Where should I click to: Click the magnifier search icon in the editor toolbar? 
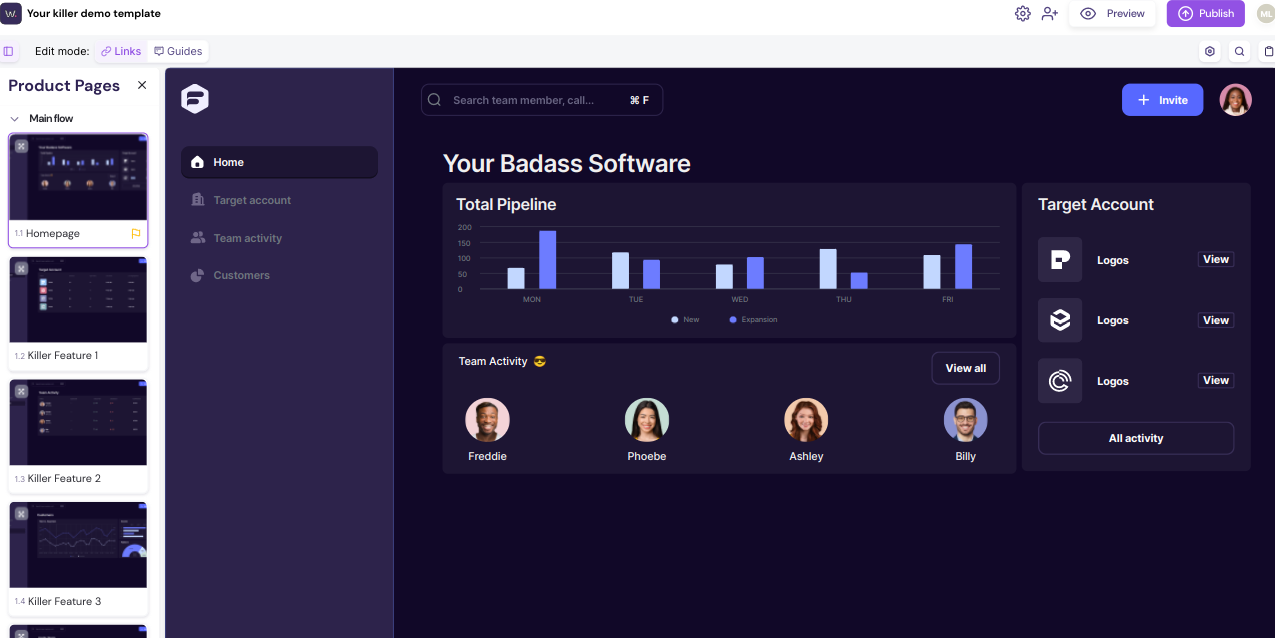pyautogui.click(x=1239, y=51)
